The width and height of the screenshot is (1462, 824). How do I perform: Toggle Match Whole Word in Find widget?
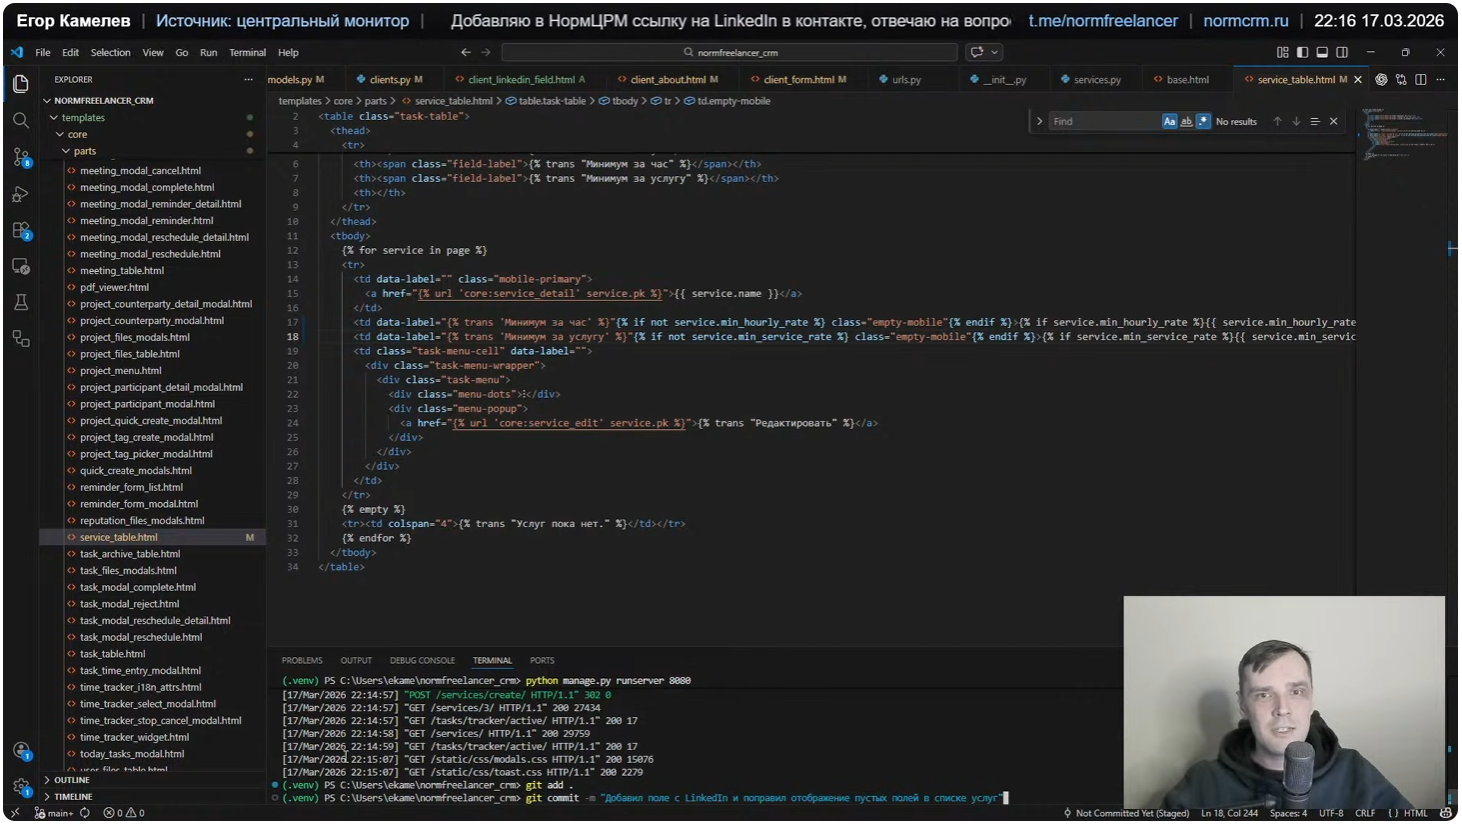(x=1186, y=122)
